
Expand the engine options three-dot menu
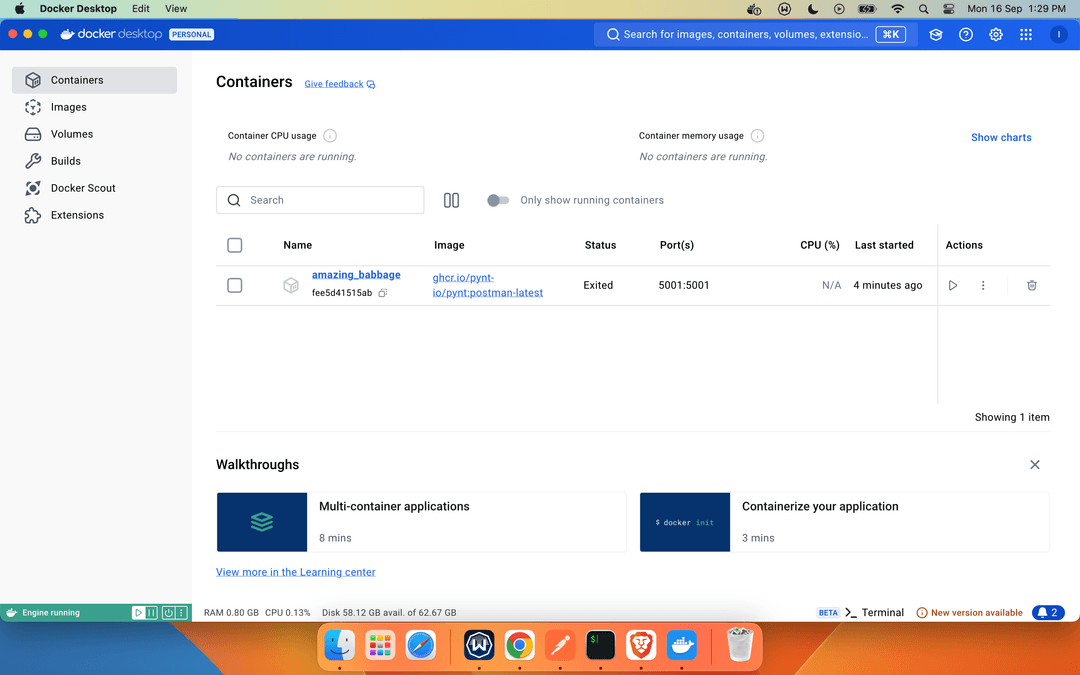pos(181,613)
